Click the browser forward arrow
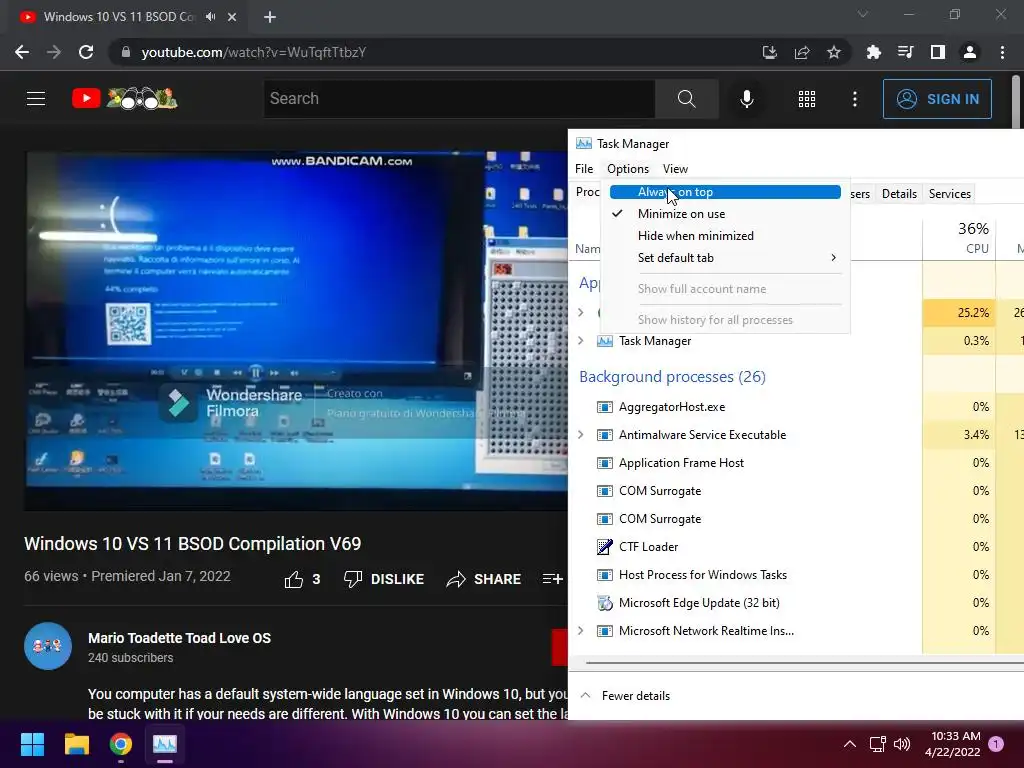1024x768 pixels. click(x=54, y=52)
